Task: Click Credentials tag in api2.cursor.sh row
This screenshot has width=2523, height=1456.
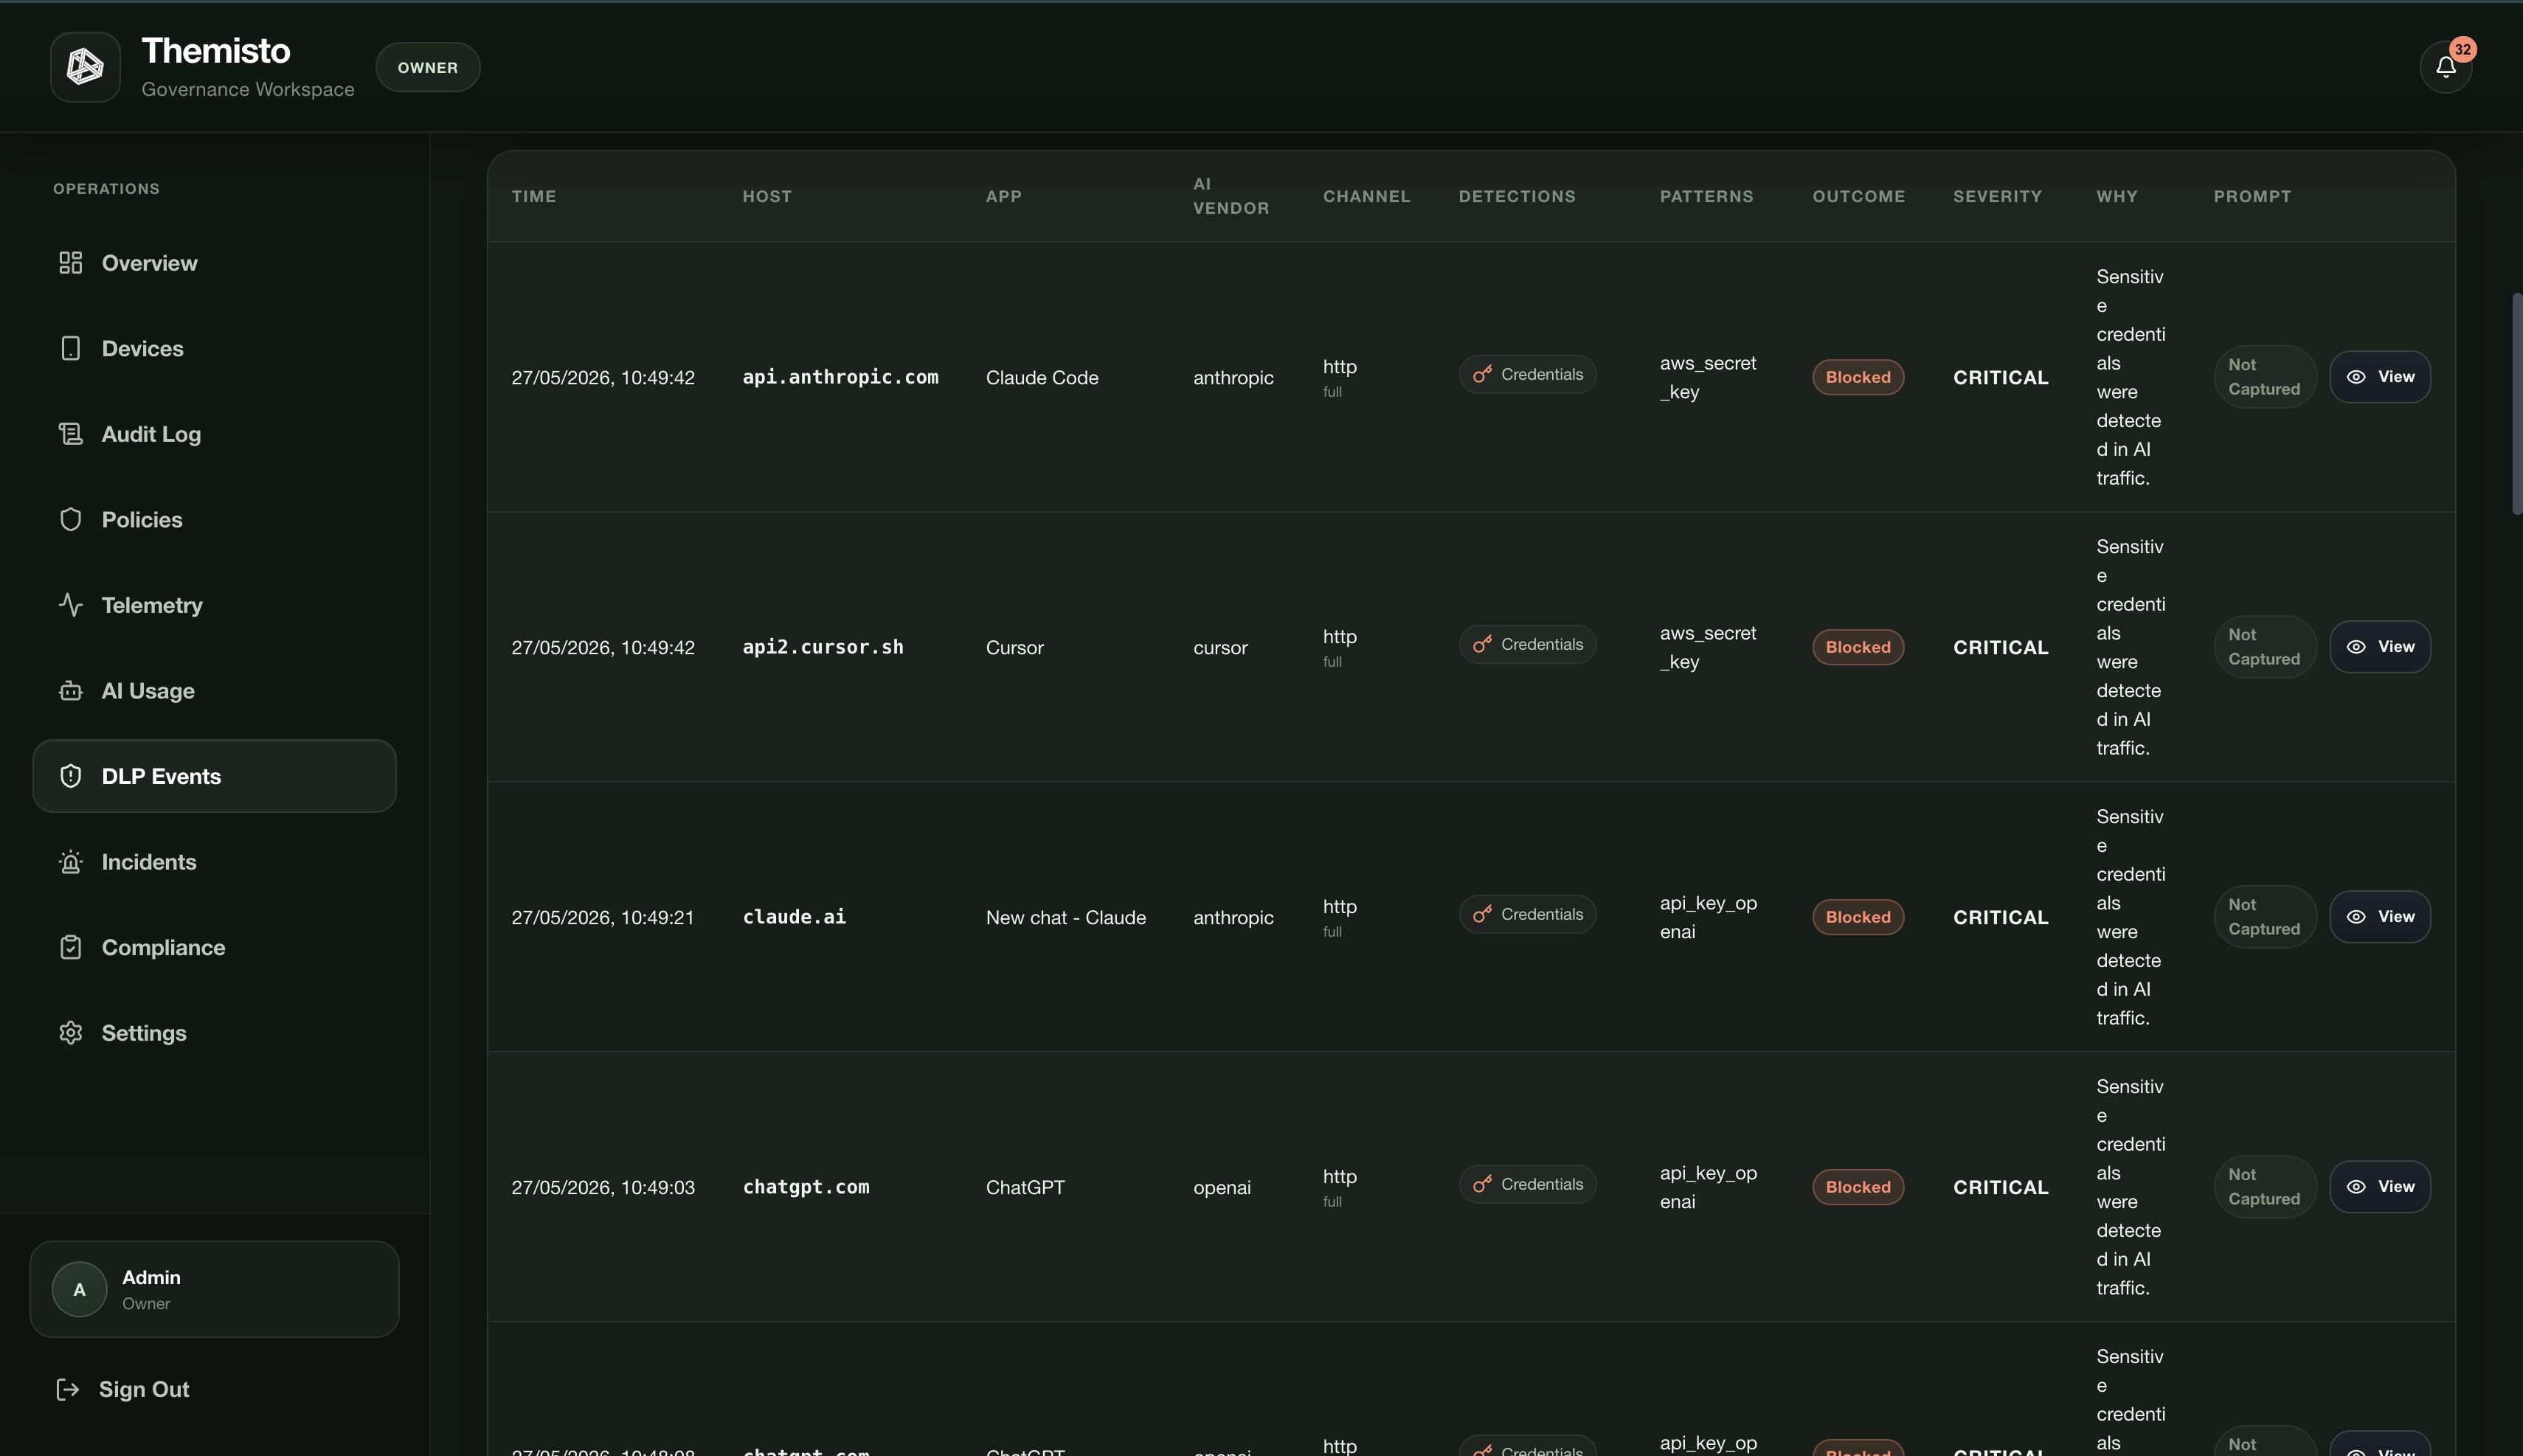Action: click(1528, 644)
